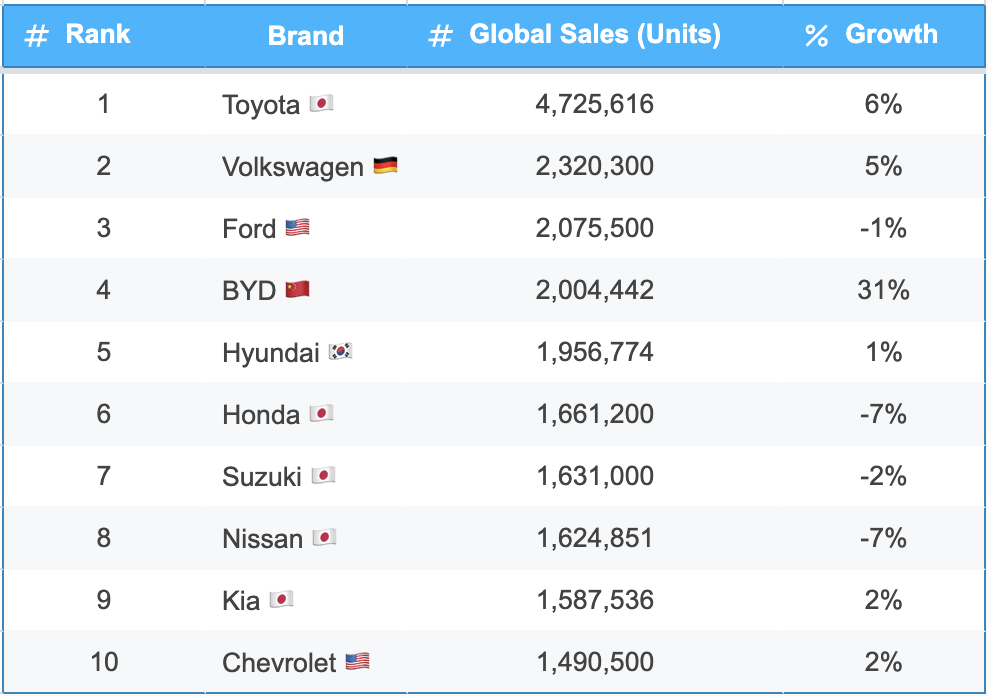Click the Growth column header text

pyautogui.click(x=891, y=34)
